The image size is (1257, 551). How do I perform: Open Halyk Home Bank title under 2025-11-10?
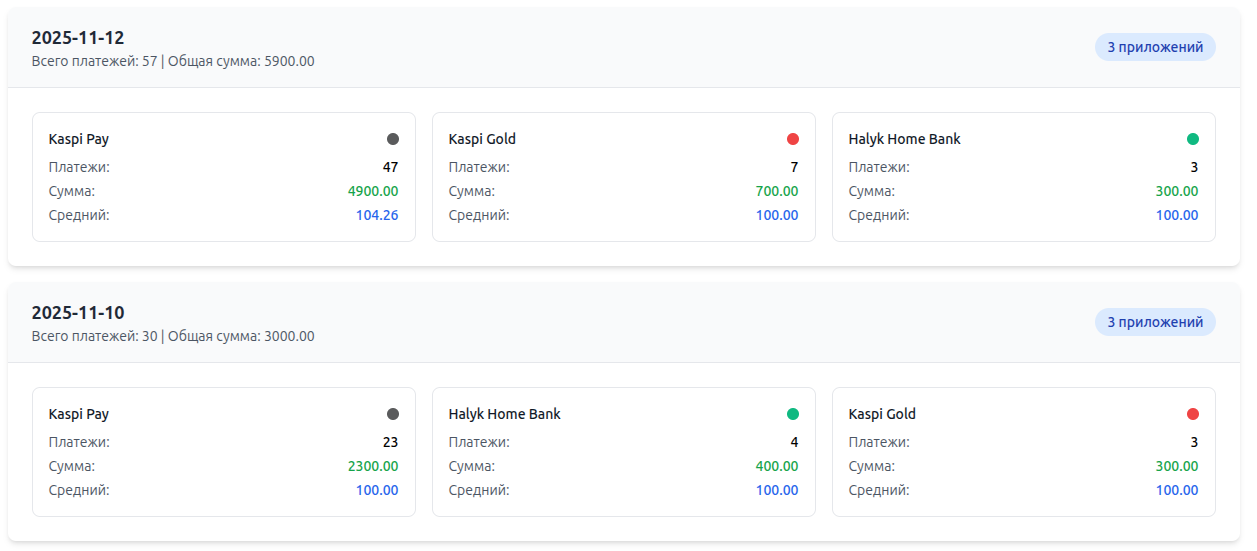click(504, 415)
